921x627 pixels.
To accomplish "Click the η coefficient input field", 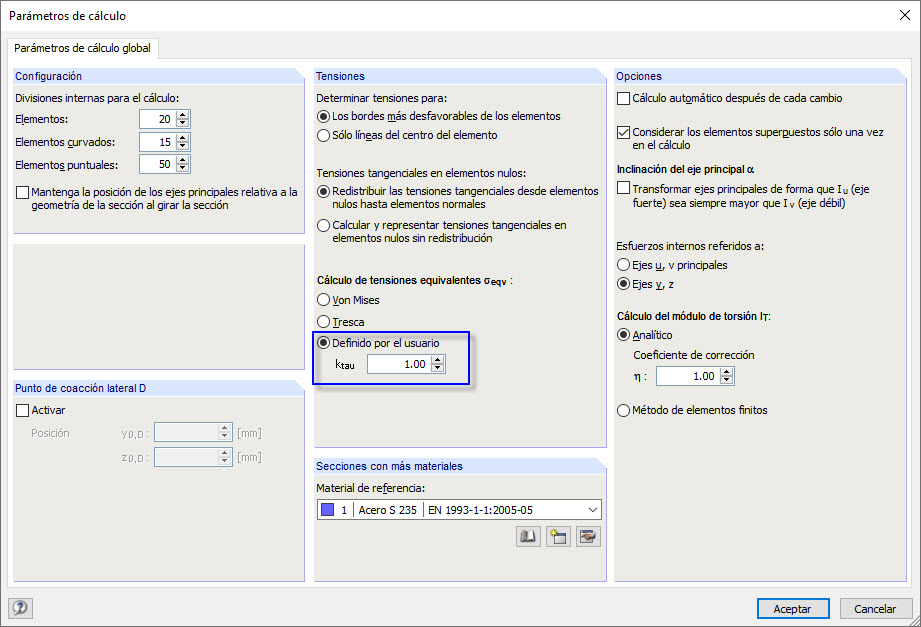I will point(688,376).
